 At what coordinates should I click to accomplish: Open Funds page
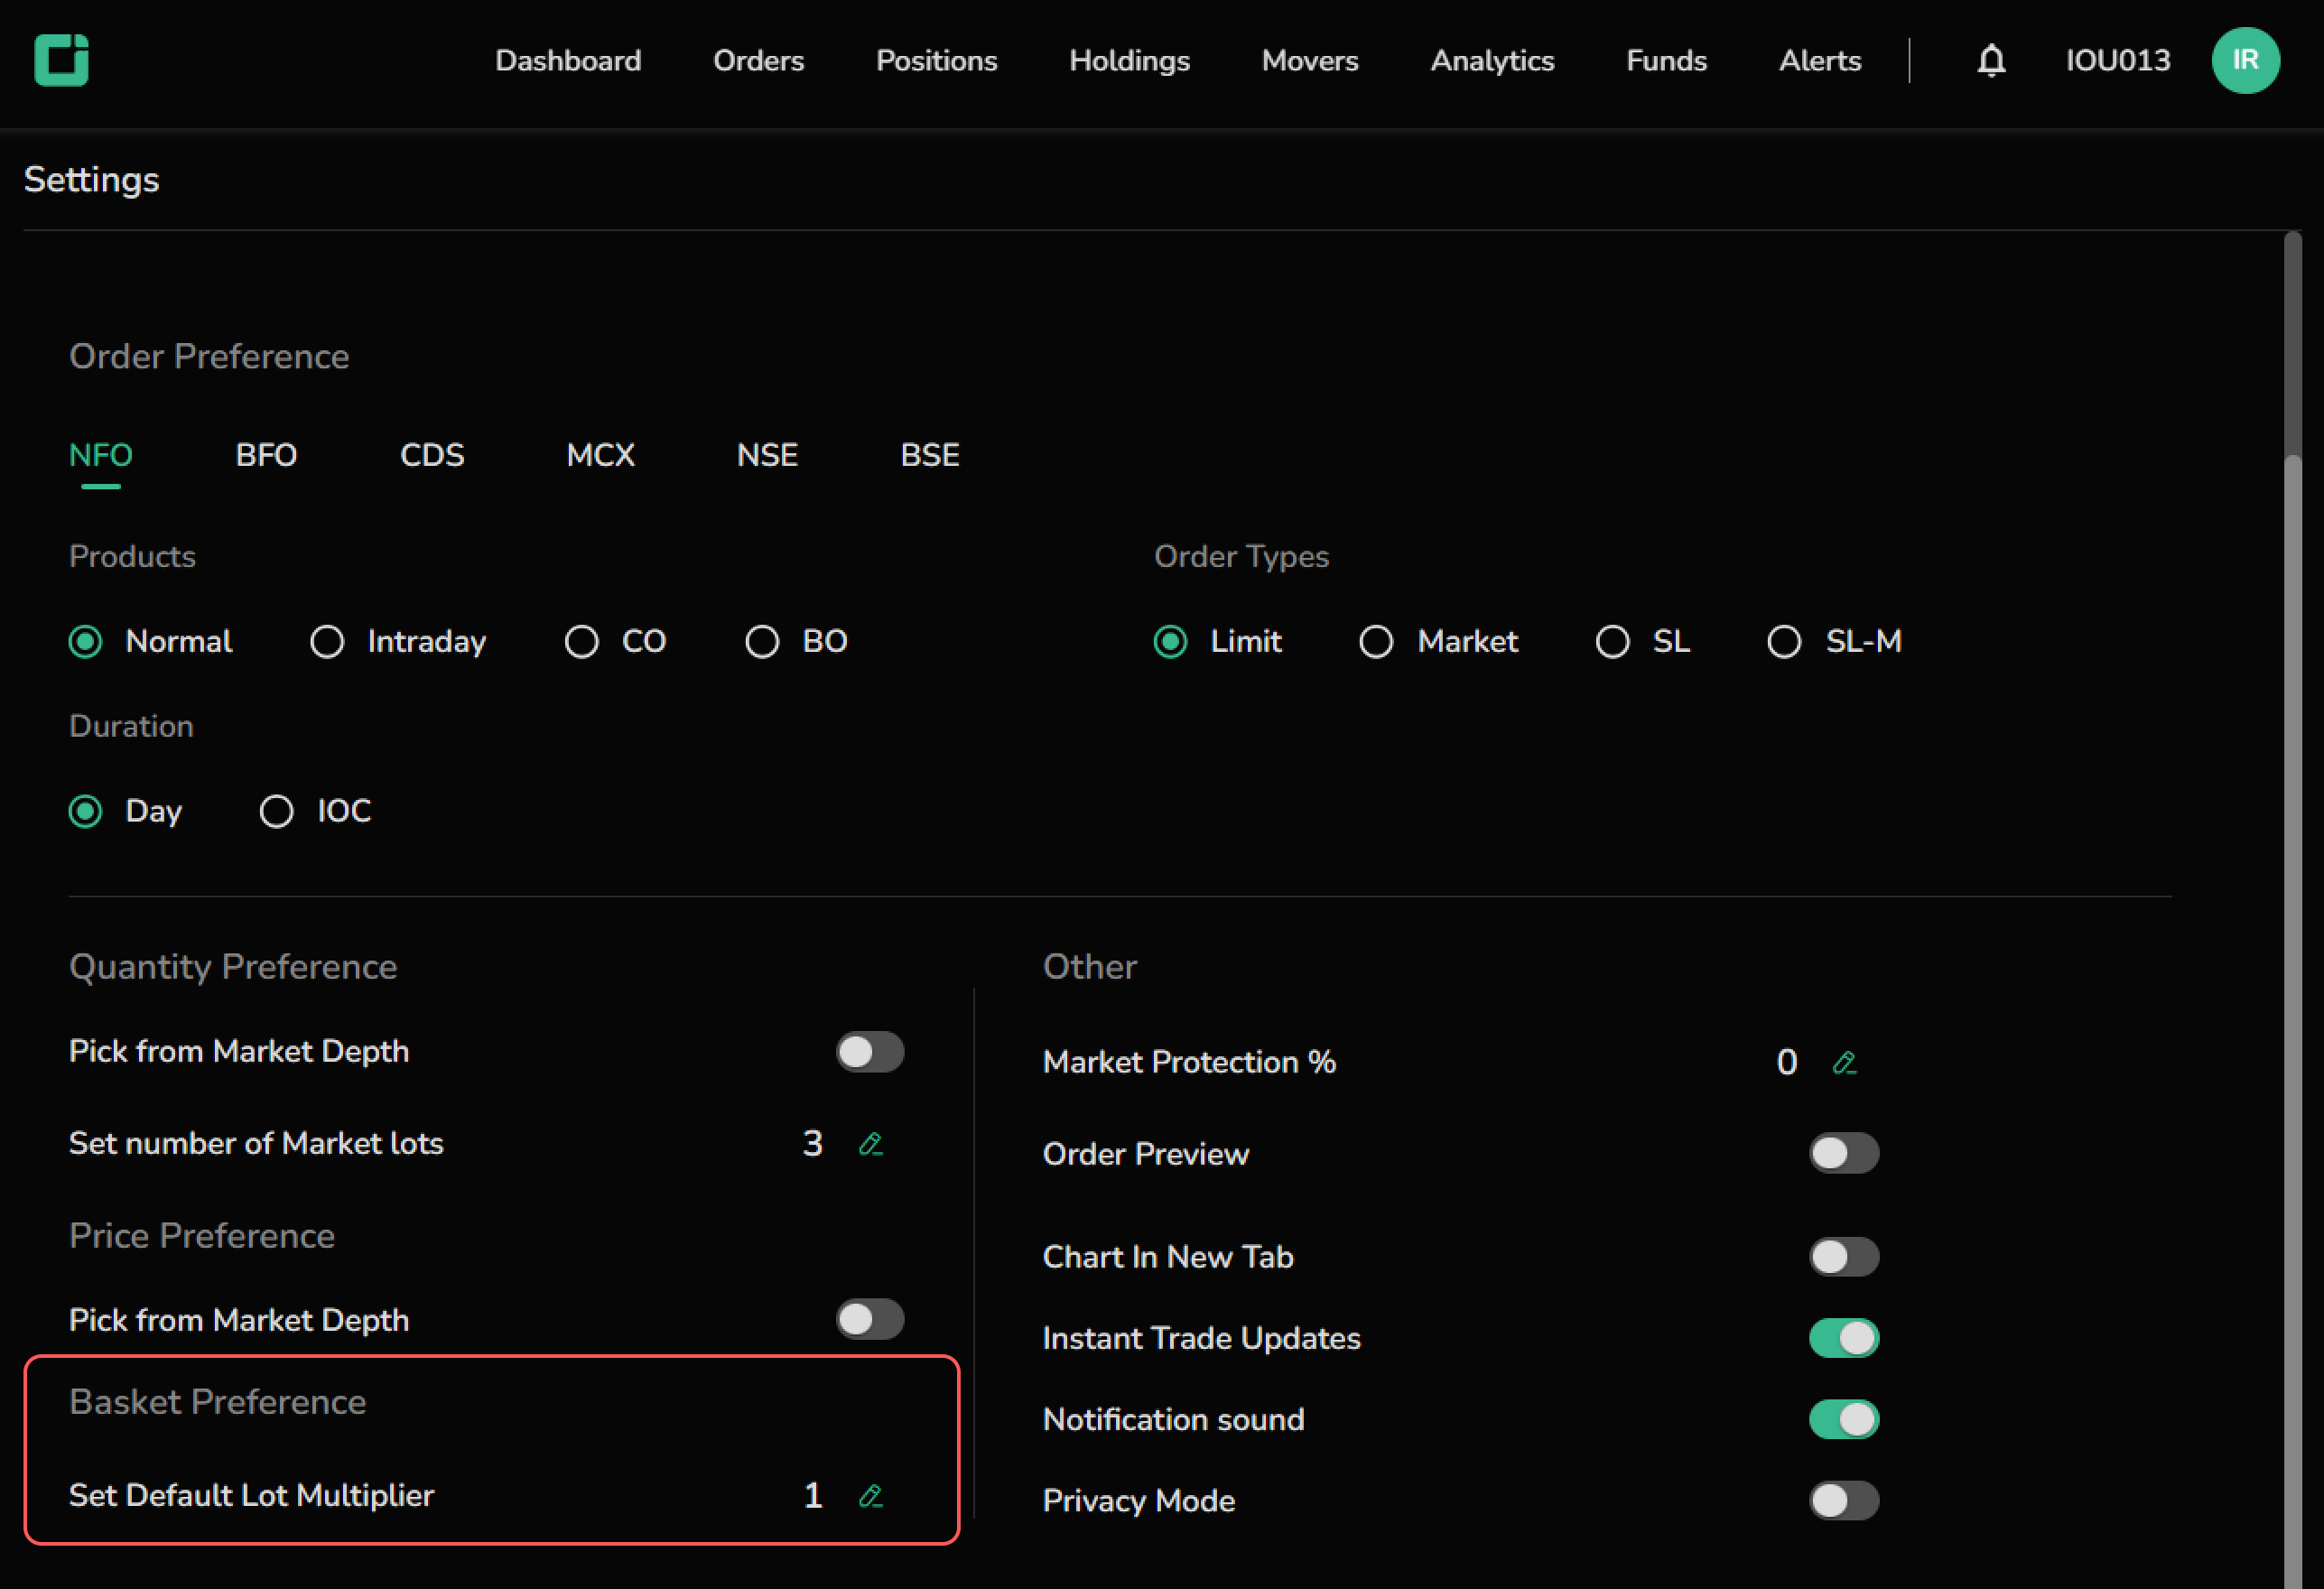(x=1666, y=61)
